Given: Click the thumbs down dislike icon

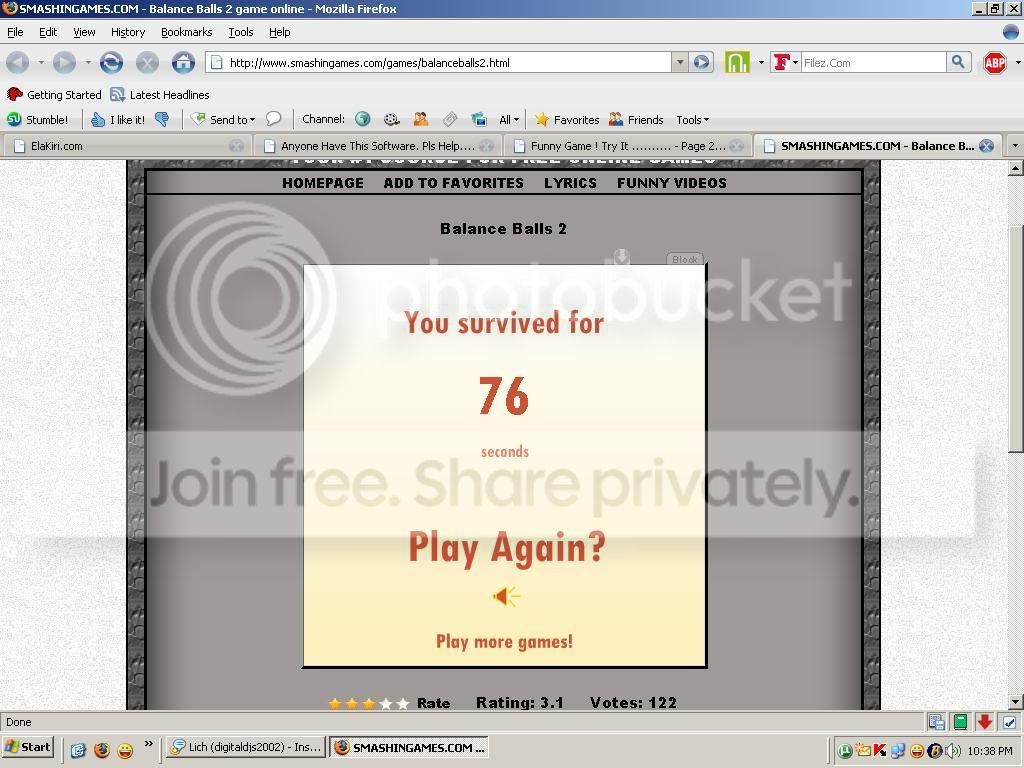Looking at the screenshot, I should pyautogui.click(x=162, y=120).
